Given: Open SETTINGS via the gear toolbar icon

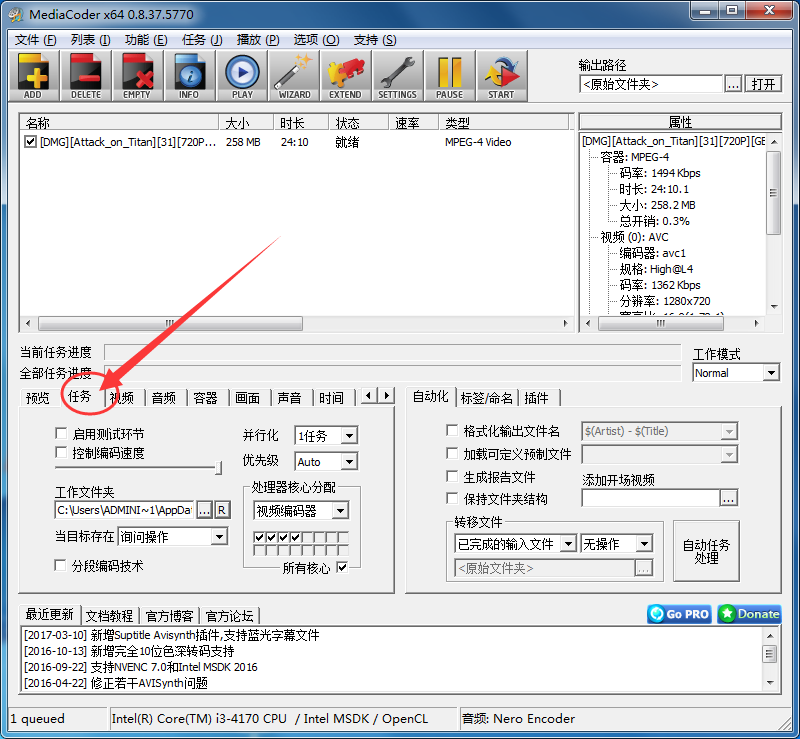Looking at the screenshot, I should click(397, 75).
